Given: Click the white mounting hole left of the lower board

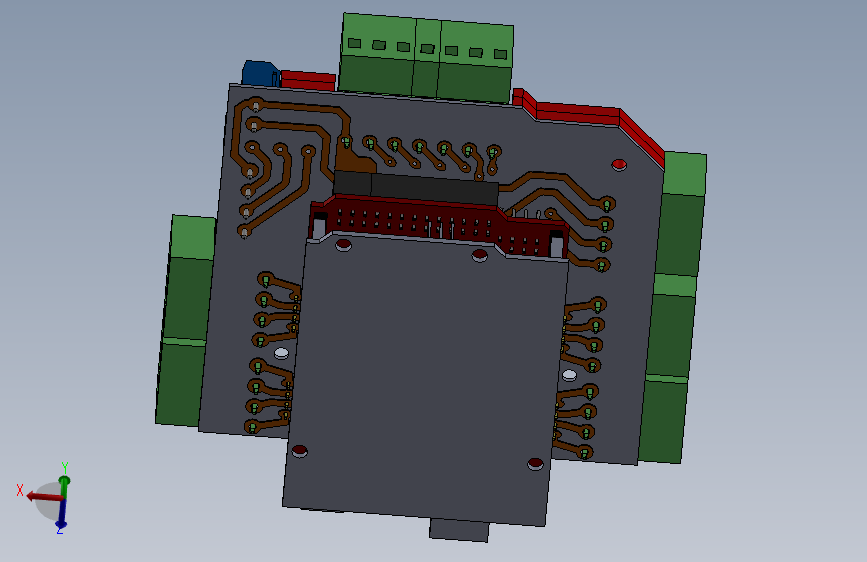Looking at the screenshot, I should pyautogui.click(x=281, y=353).
